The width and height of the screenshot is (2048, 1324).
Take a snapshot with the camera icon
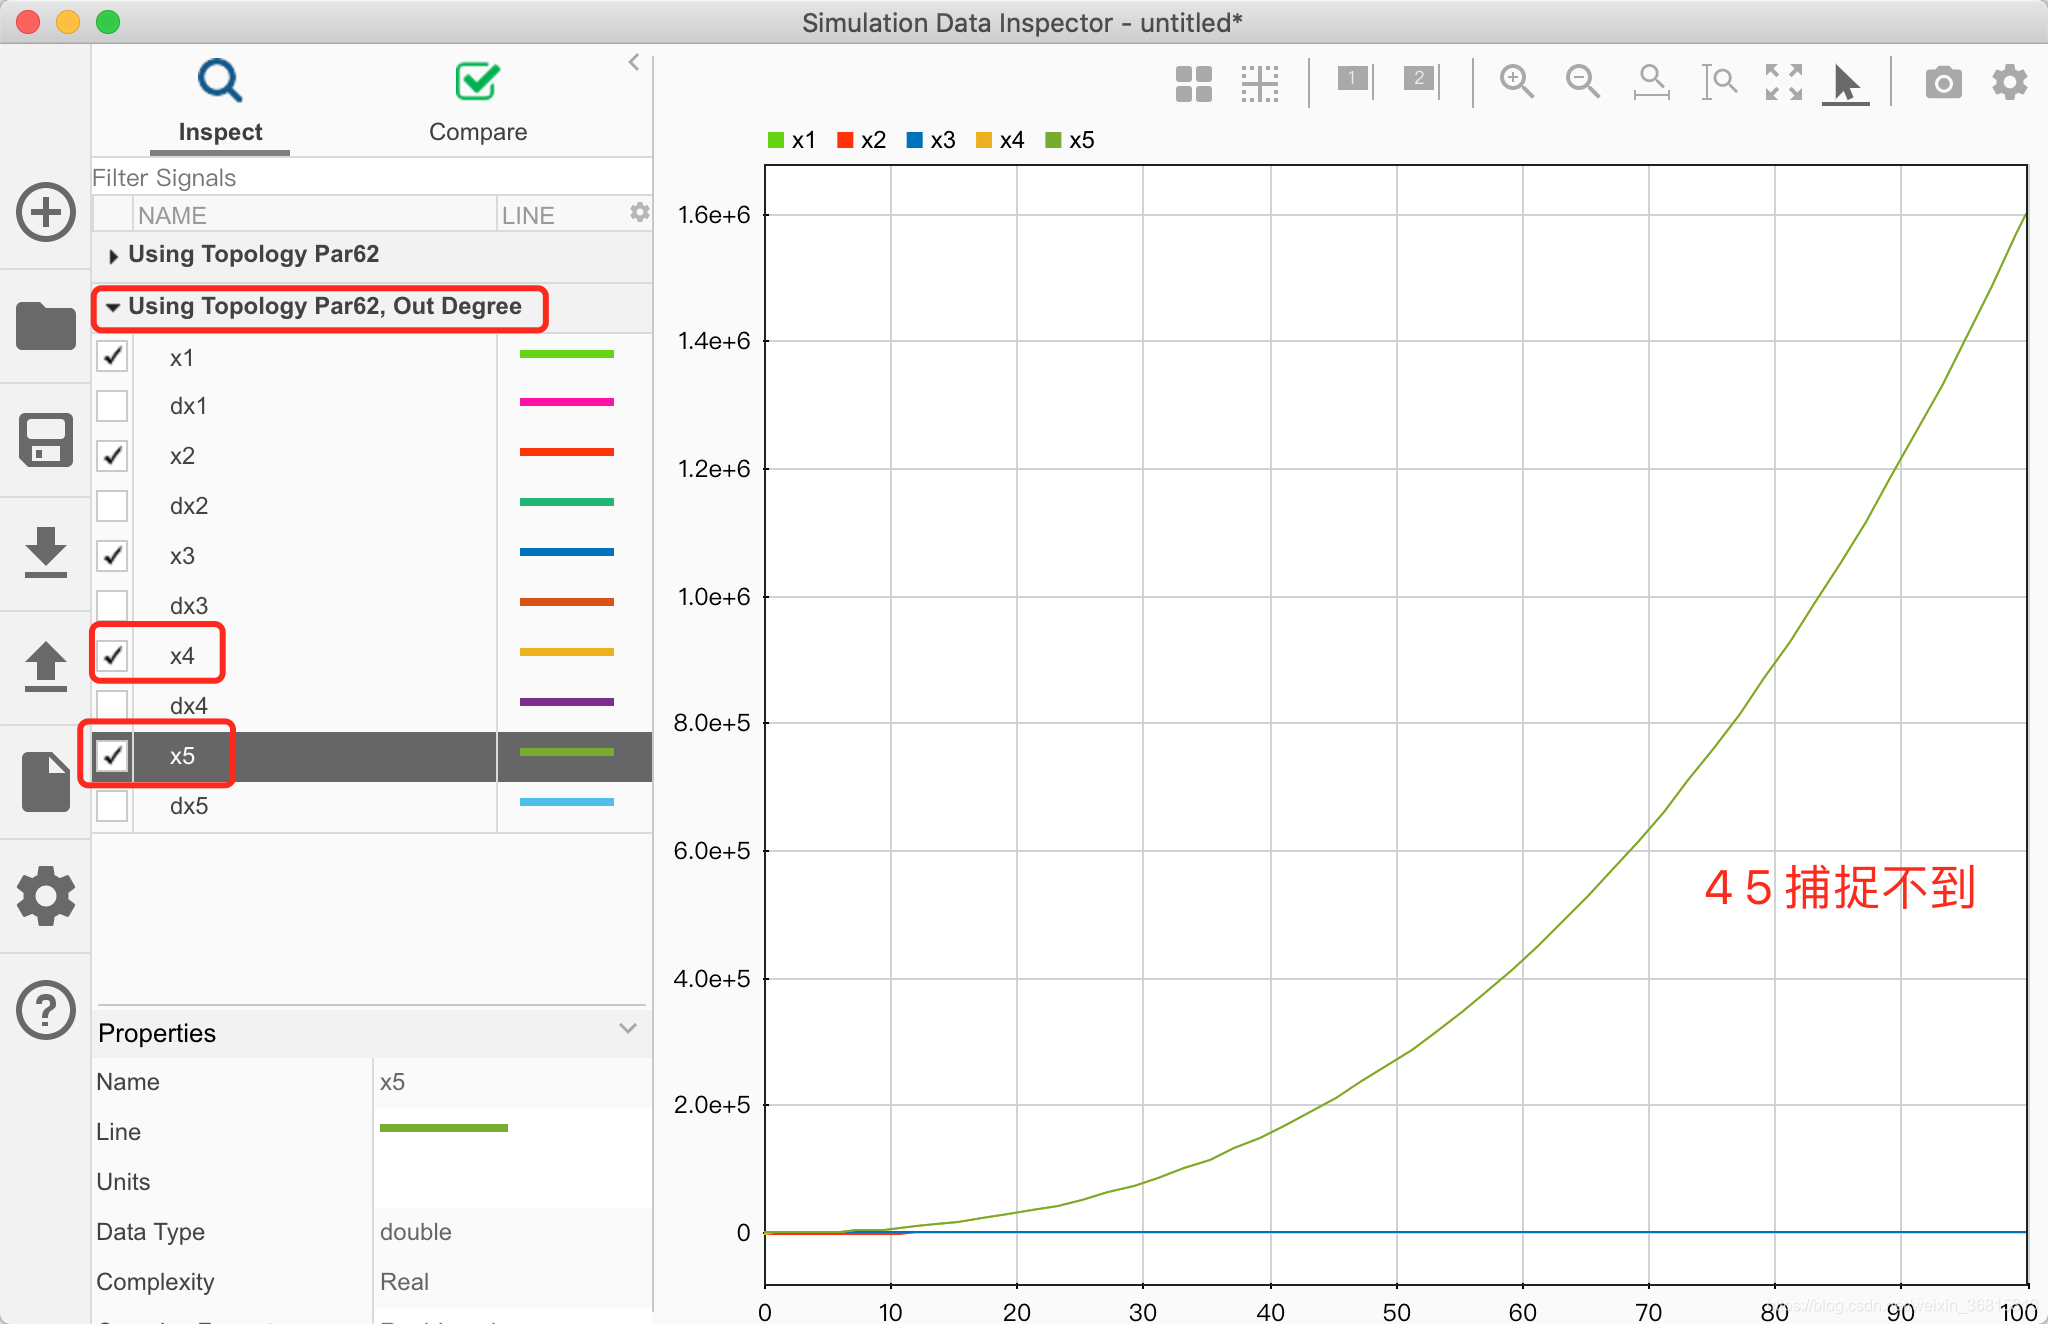pos(1943,82)
